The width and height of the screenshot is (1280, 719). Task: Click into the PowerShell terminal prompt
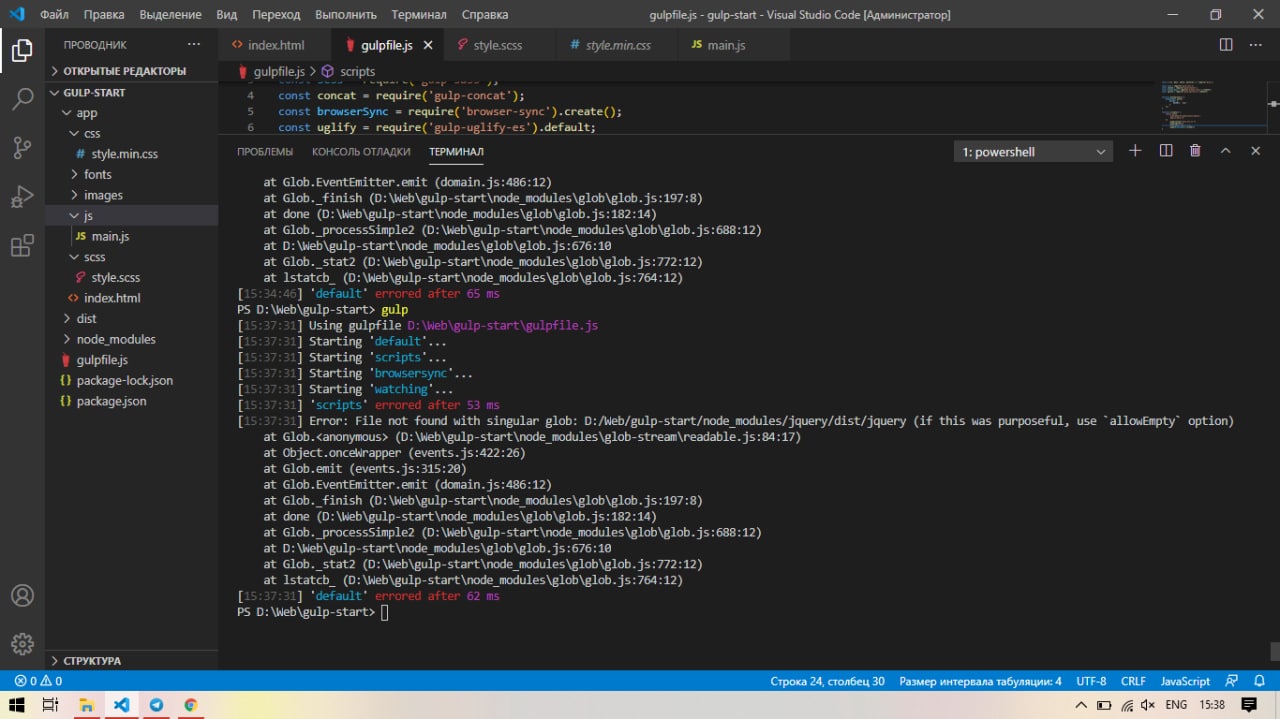pos(384,612)
